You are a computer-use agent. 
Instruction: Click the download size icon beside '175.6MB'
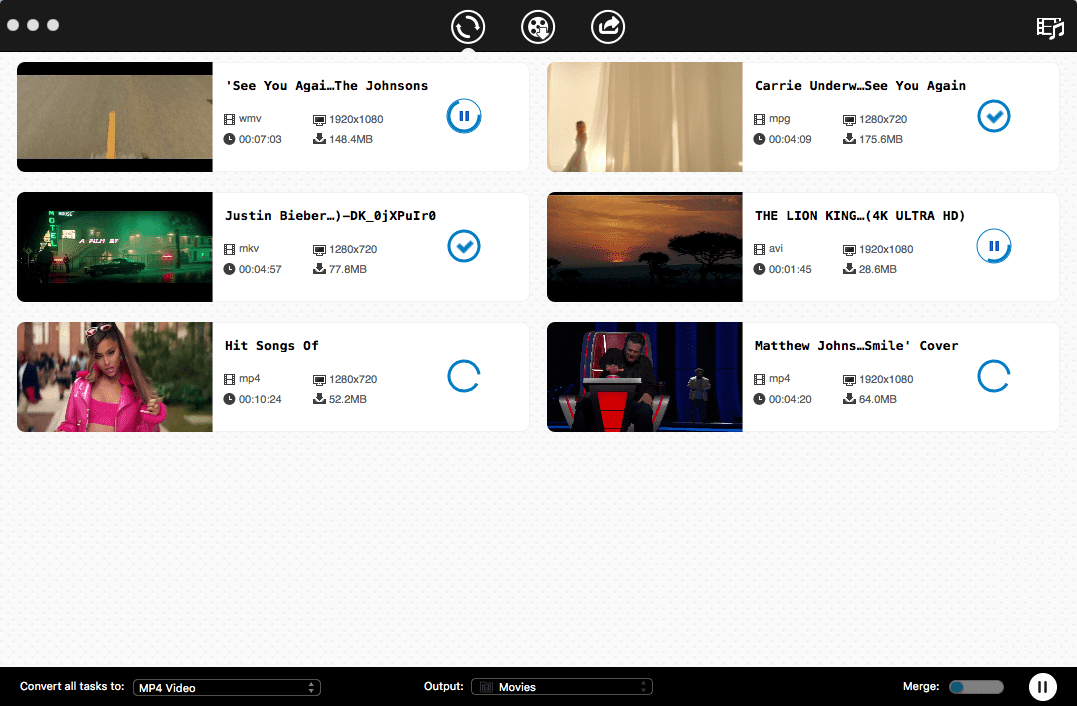850,139
